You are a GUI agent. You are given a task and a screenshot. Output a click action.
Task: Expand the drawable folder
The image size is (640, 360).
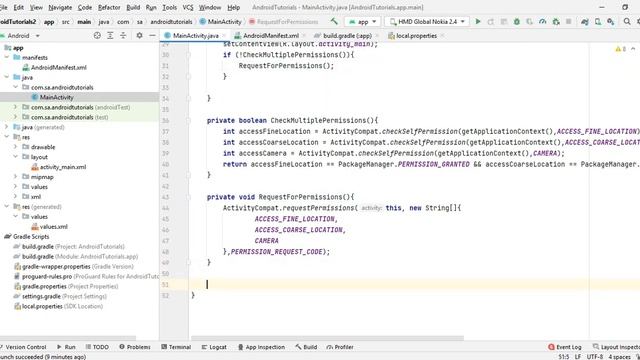tap(16, 147)
